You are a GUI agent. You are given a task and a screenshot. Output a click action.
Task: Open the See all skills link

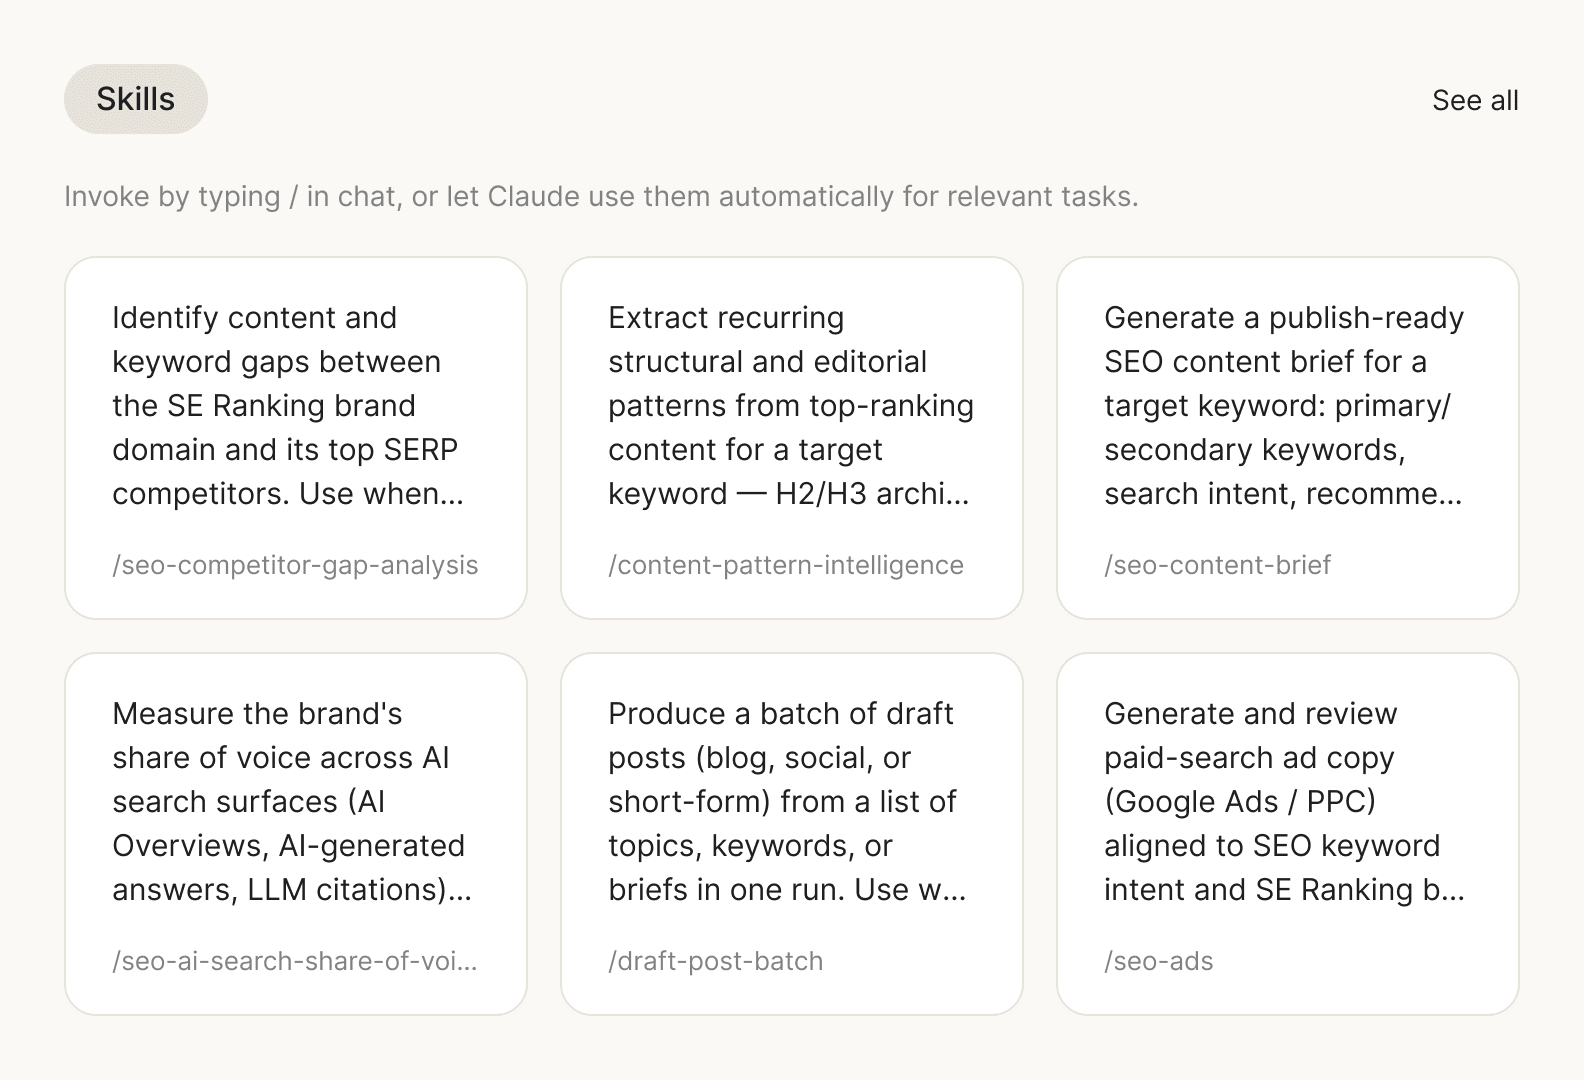[1475, 100]
